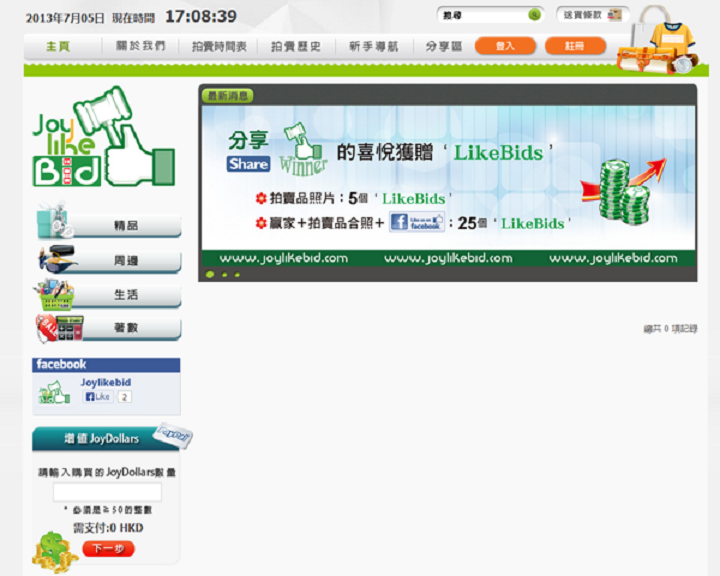Click the shopping bag graphic in header
The height and width of the screenshot is (576, 720).
tap(658, 40)
